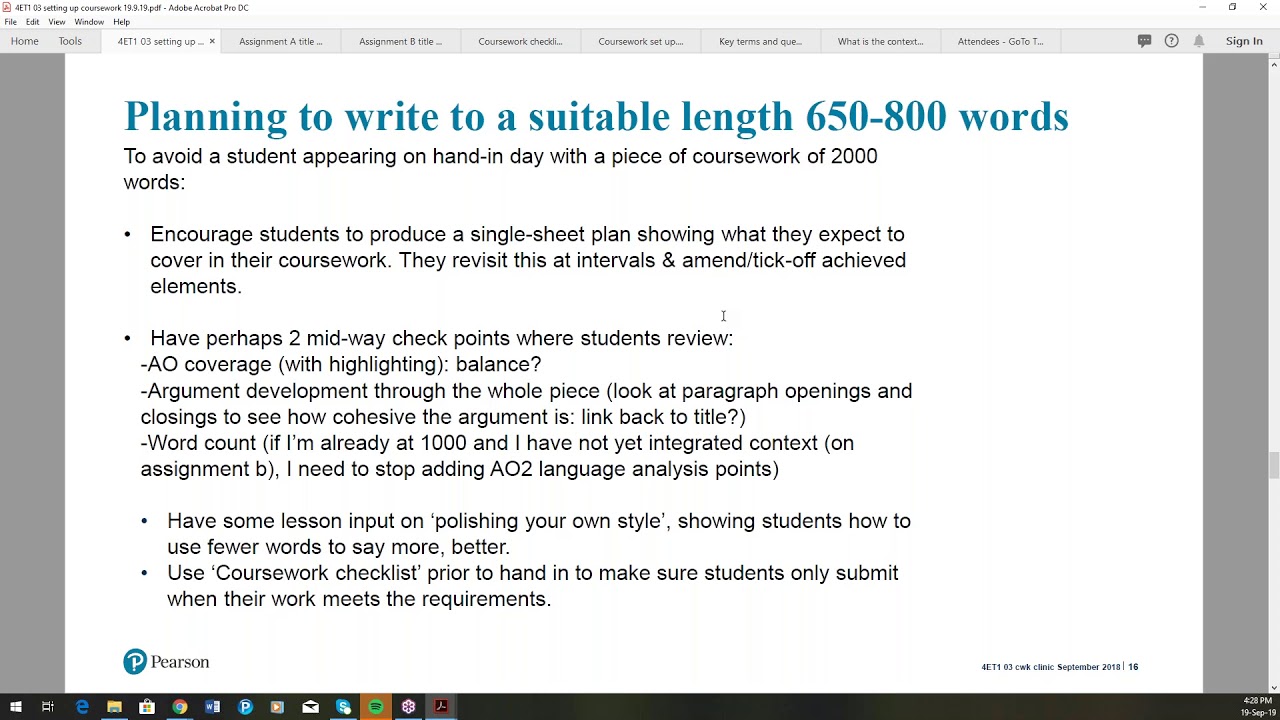Open the GoToWebinar flower icon in taskbar
Viewport: 1280px width, 720px height.
pos(408,707)
